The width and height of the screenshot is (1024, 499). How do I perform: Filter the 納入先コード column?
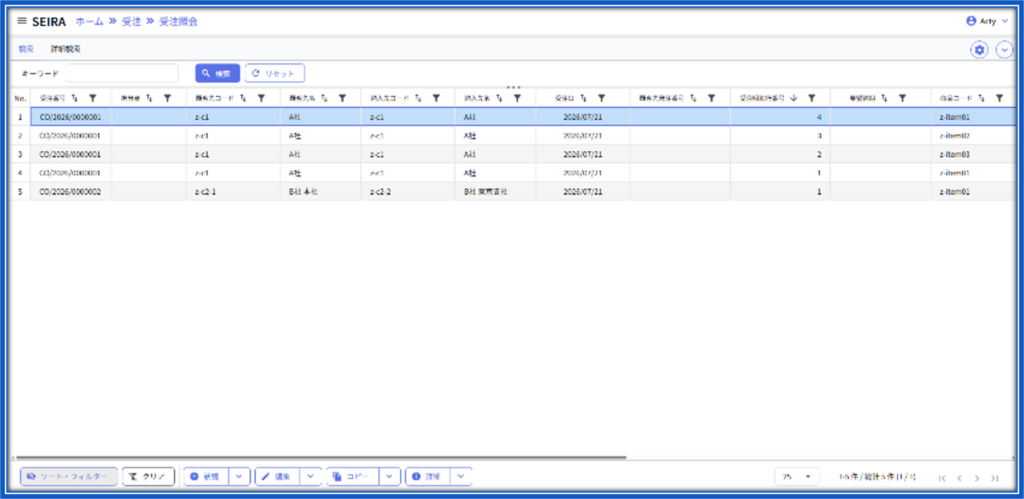[x=436, y=98]
